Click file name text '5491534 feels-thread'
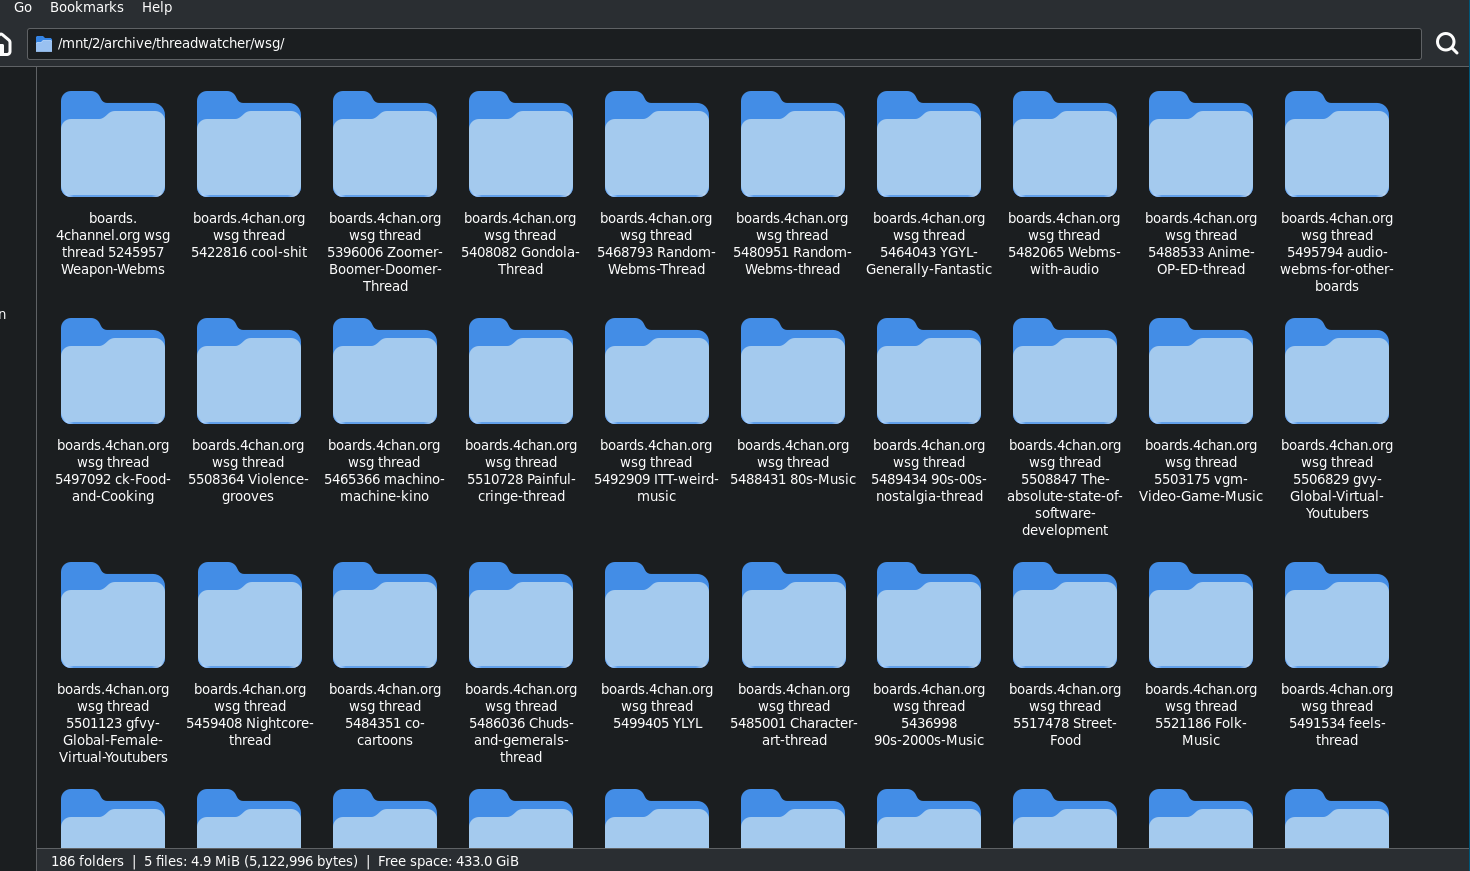 [1337, 732]
